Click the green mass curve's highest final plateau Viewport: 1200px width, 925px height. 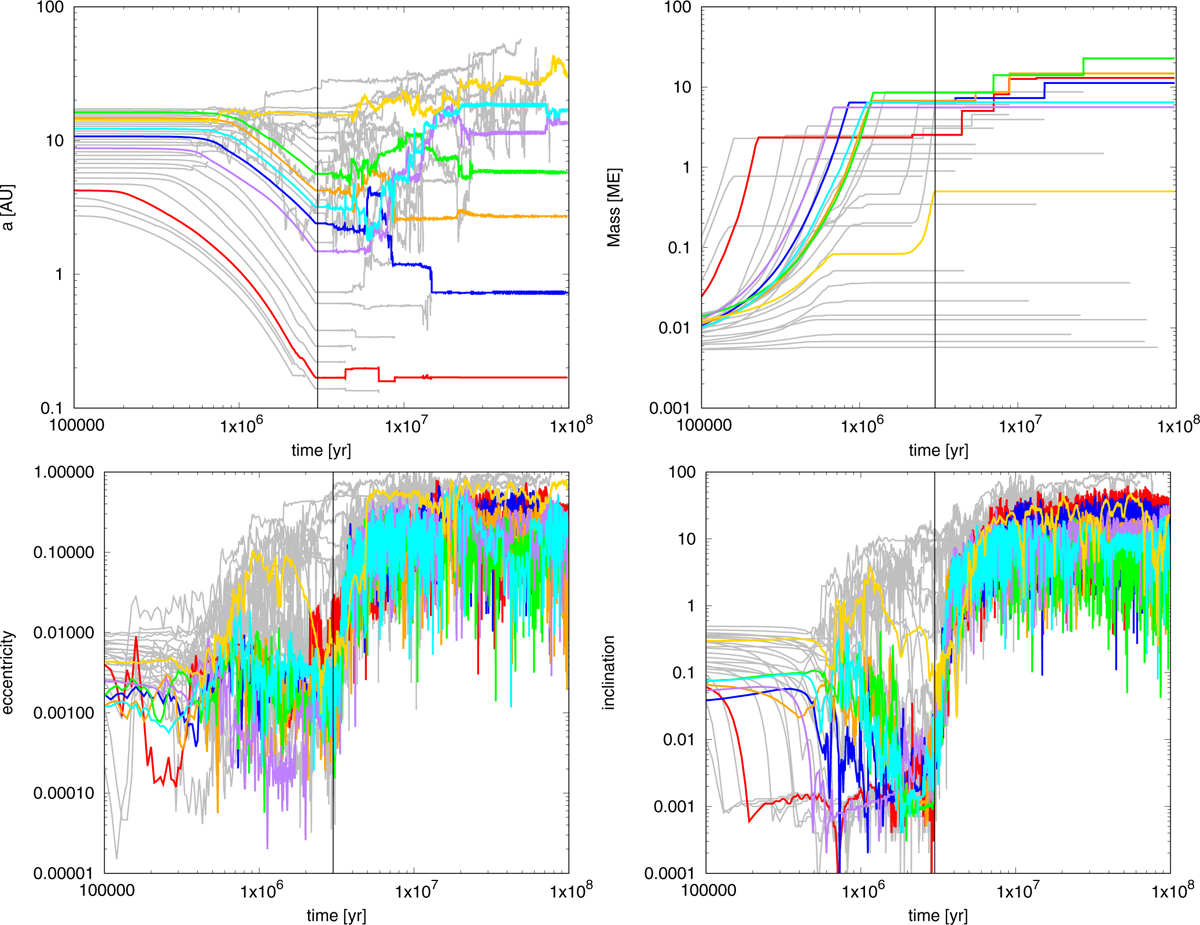(x=1130, y=59)
